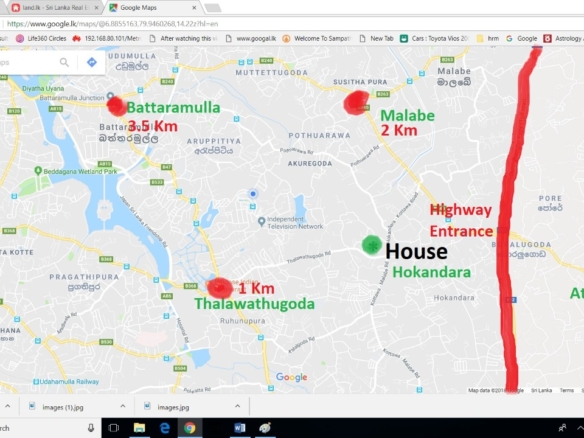Open directions with the blue arrow icon
Screen dimensions: 584x438
click(x=92, y=62)
